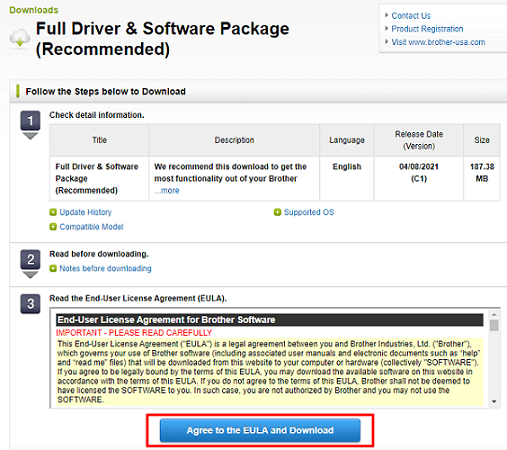Click the Size column header
Image resolution: width=507 pixels, height=450 pixels.
click(x=482, y=140)
